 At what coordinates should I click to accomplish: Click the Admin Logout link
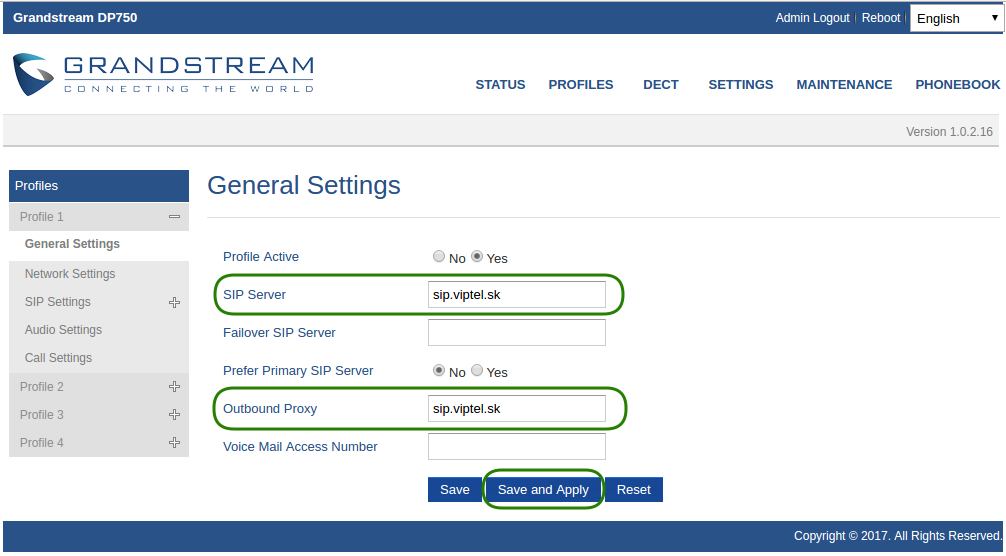[x=812, y=18]
